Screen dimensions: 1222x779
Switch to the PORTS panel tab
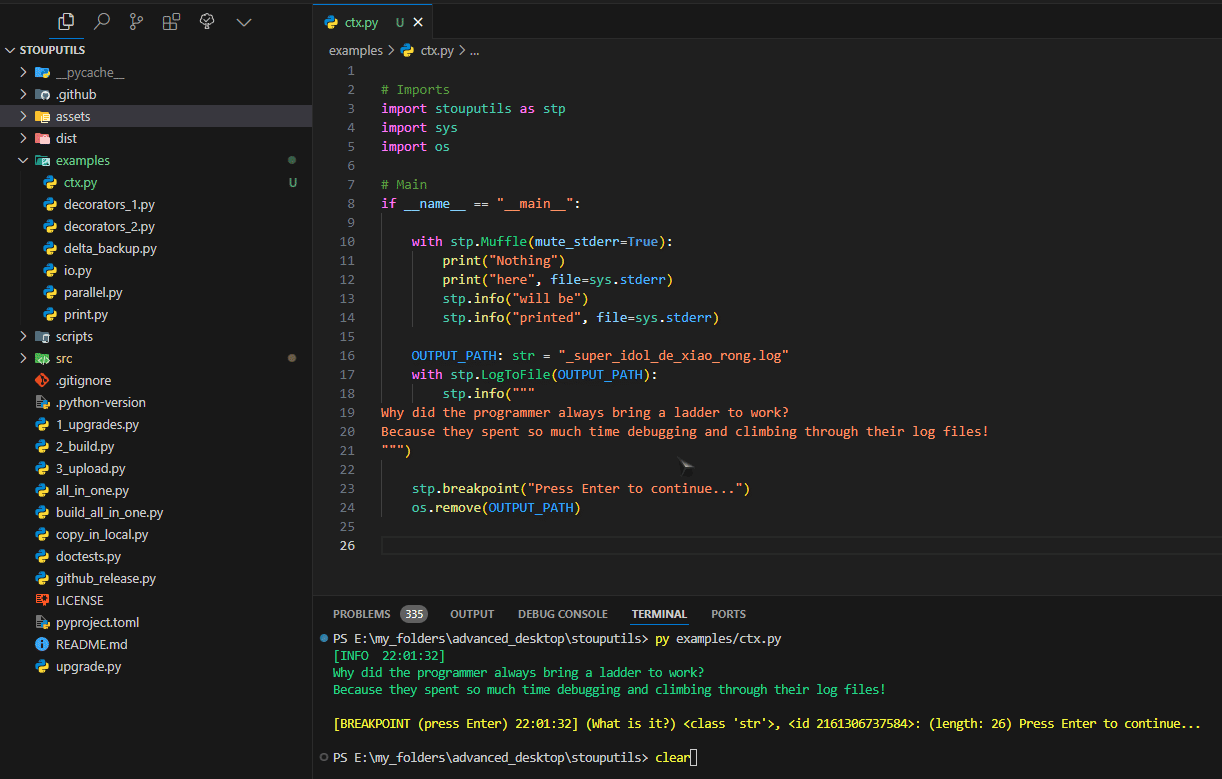pos(728,614)
